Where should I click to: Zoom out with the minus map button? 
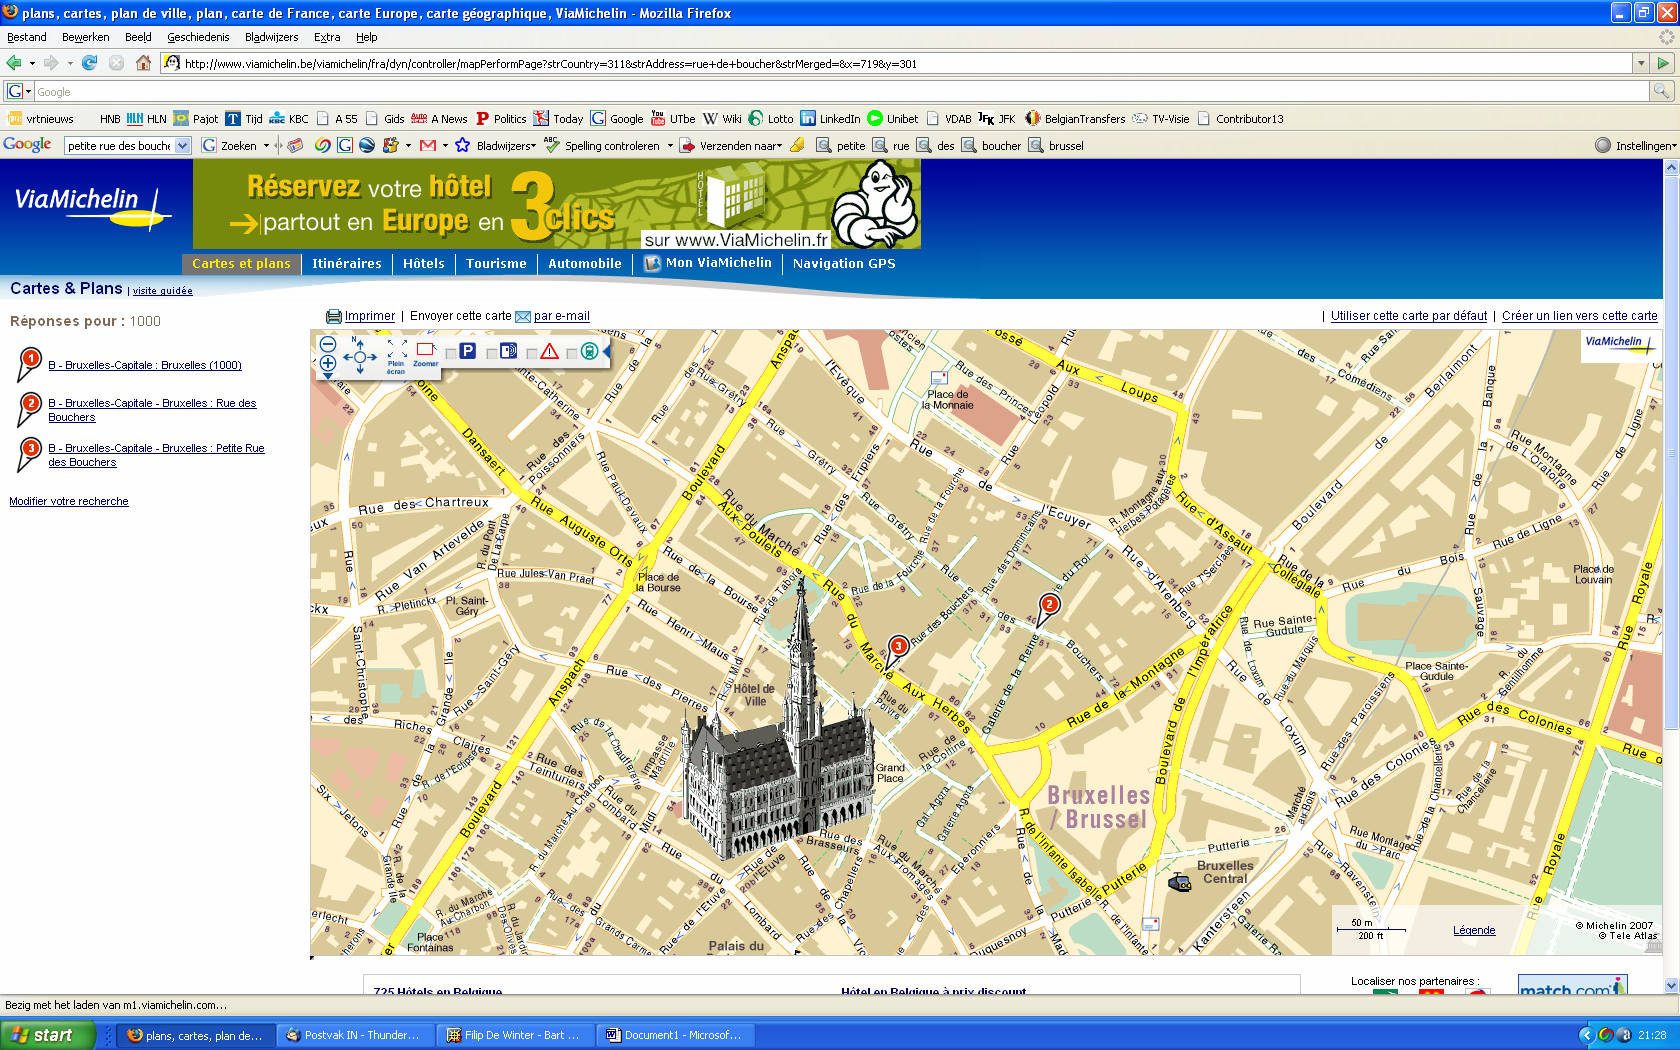pos(327,343)
